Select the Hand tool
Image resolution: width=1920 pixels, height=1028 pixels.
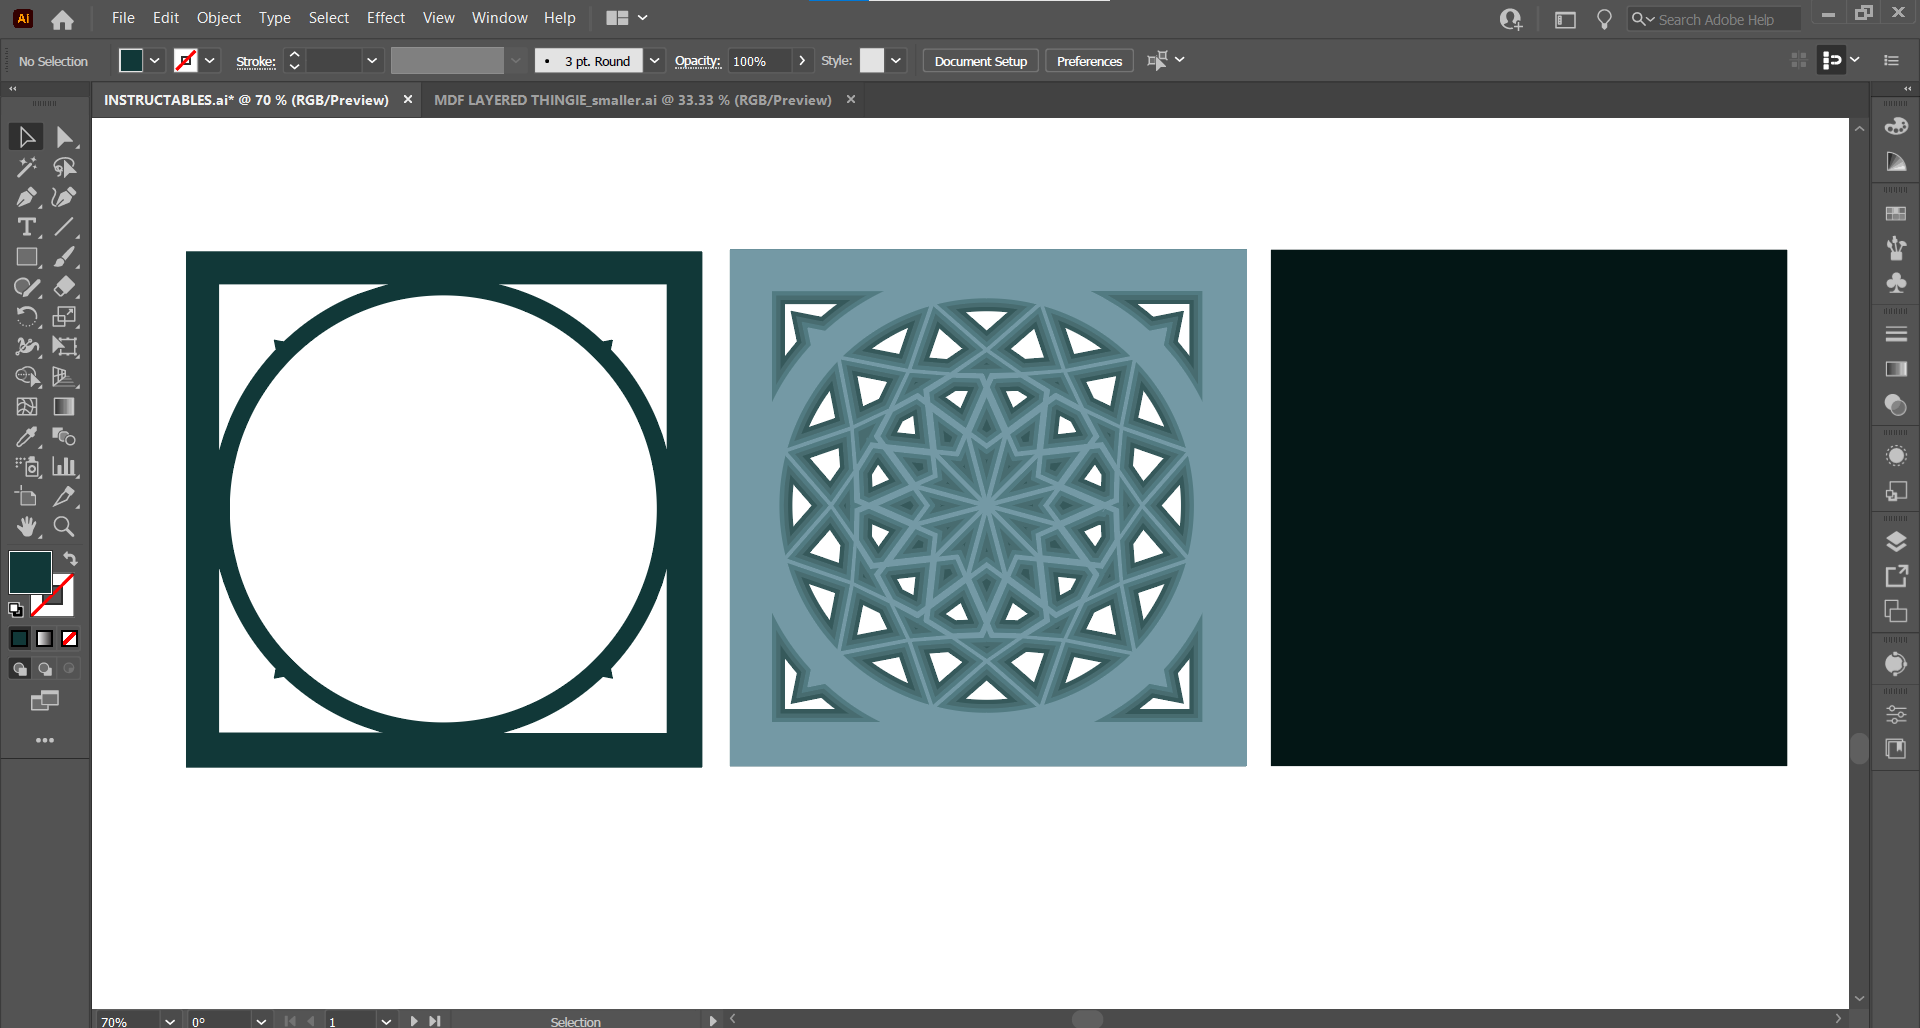(x=27, y=527)
